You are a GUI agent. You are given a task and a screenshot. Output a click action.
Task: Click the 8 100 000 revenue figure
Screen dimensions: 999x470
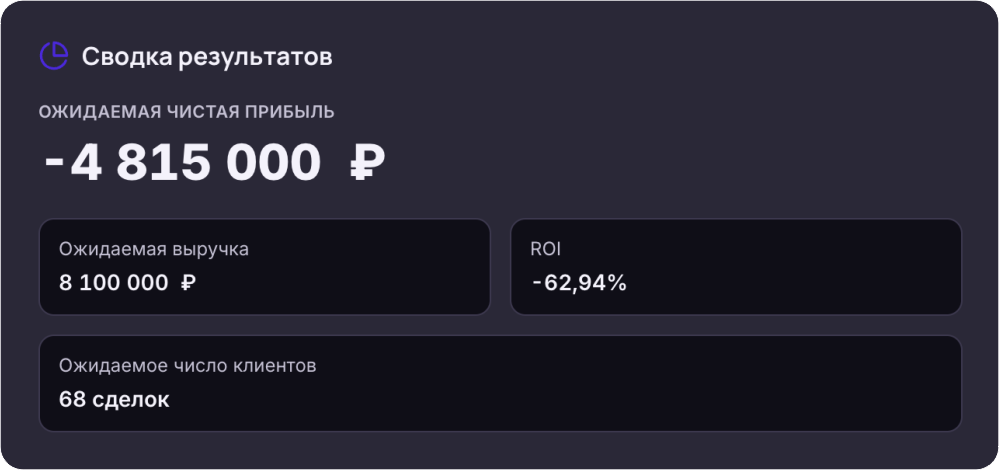pyautogui.click(x=113, y=283)
